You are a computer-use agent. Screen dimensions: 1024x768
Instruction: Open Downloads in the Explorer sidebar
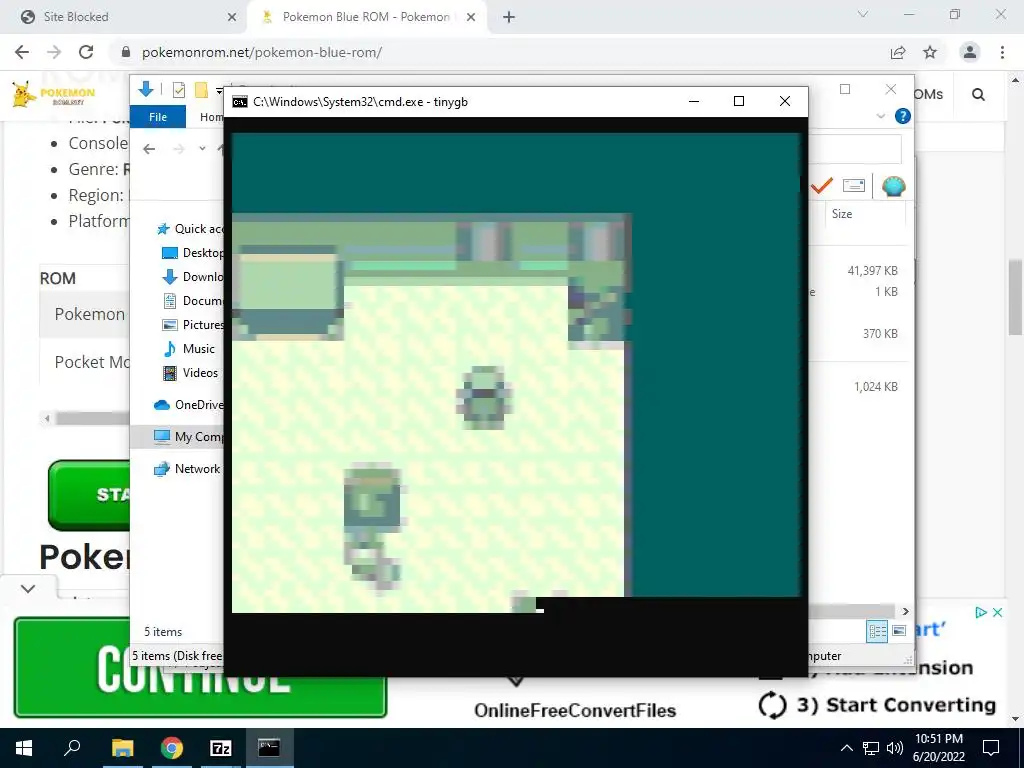pyautogui.click(x=193, y=277)
